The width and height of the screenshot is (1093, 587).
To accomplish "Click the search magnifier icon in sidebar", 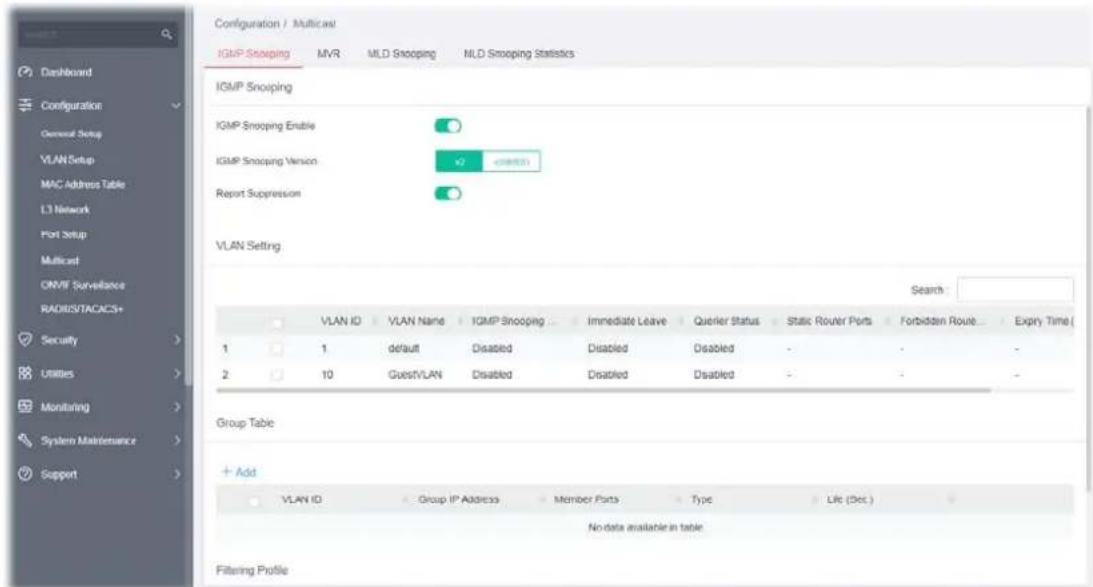I will pyautogui.click(x=166, y=33).
